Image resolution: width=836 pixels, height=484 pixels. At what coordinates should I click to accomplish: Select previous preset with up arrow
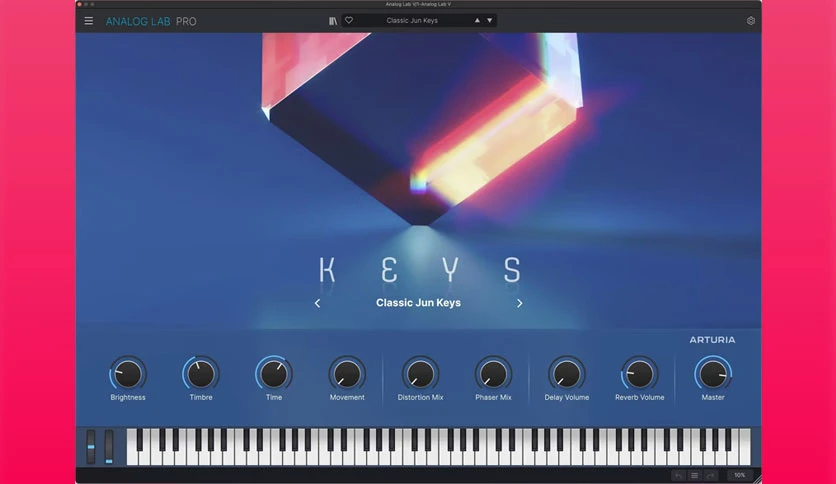point(477,20)
